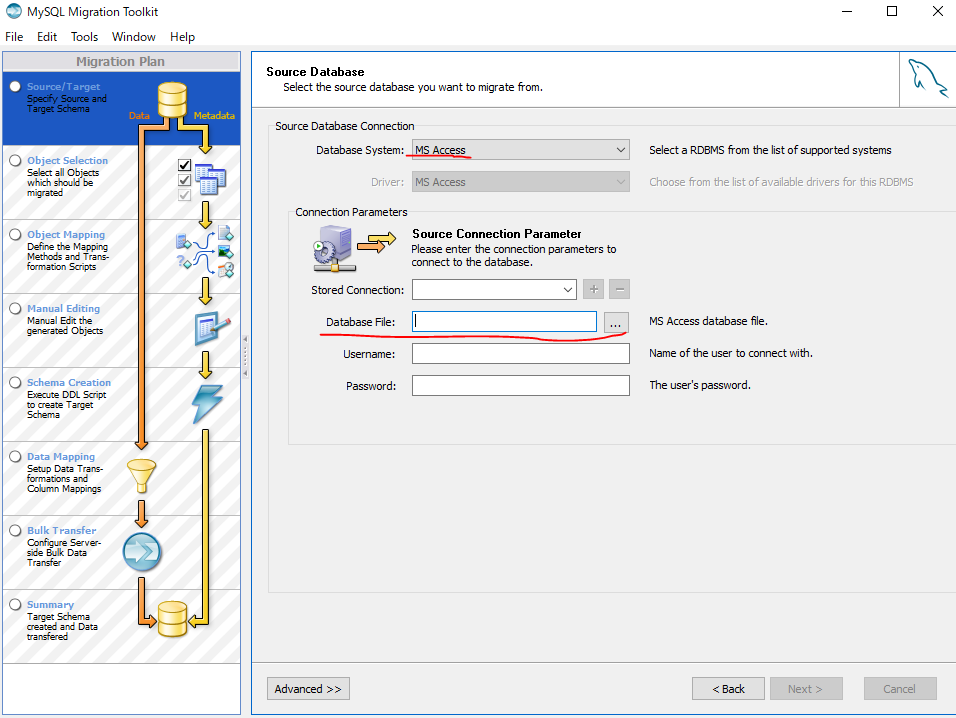The width and height of the screenshot is (956, 718).
Task: Select the Summary step radio button
Action: (x=15, y=604)
